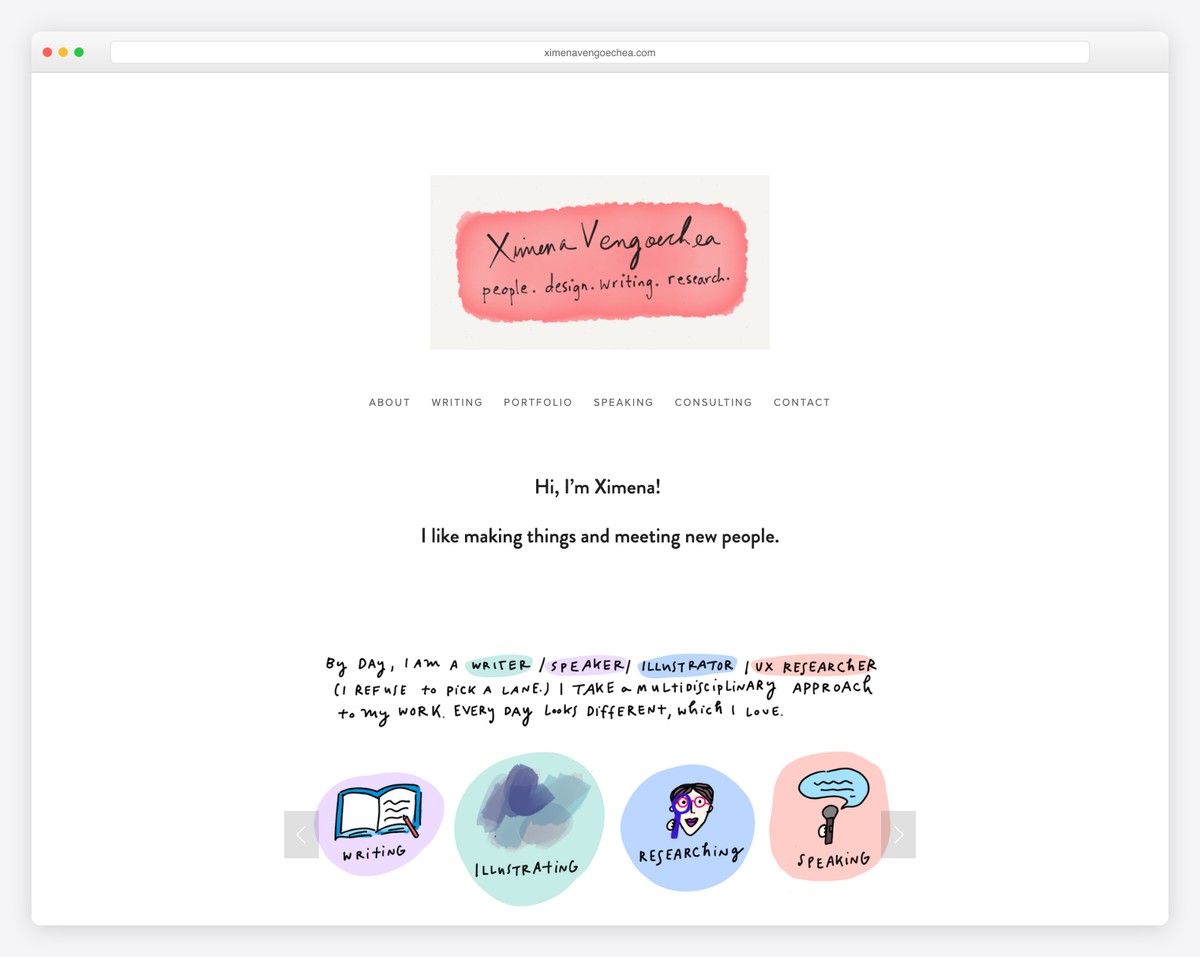Click the Ximena Vengoechea watercolor logo
Image resolution: width=1200 pixels, height=957 pixels.
[x=599, y=262]
